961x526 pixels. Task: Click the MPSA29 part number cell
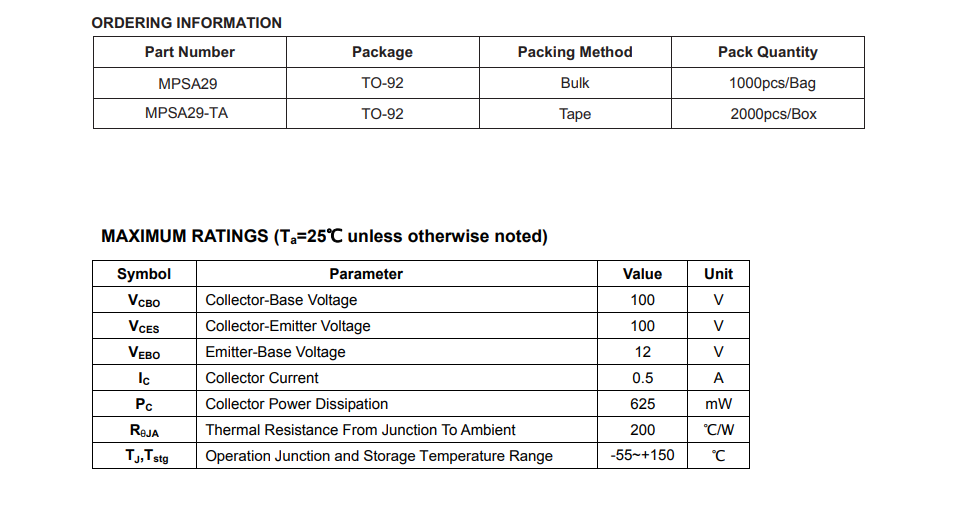(x=189, y=83)
